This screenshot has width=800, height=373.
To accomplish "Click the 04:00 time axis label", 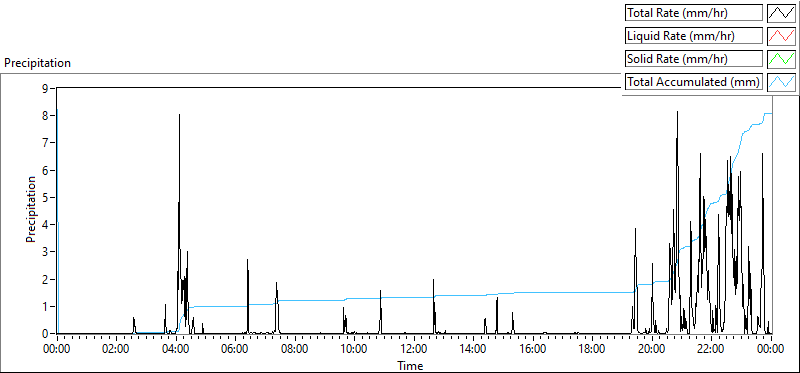I will pyautogui.click(x=176, y=350).
